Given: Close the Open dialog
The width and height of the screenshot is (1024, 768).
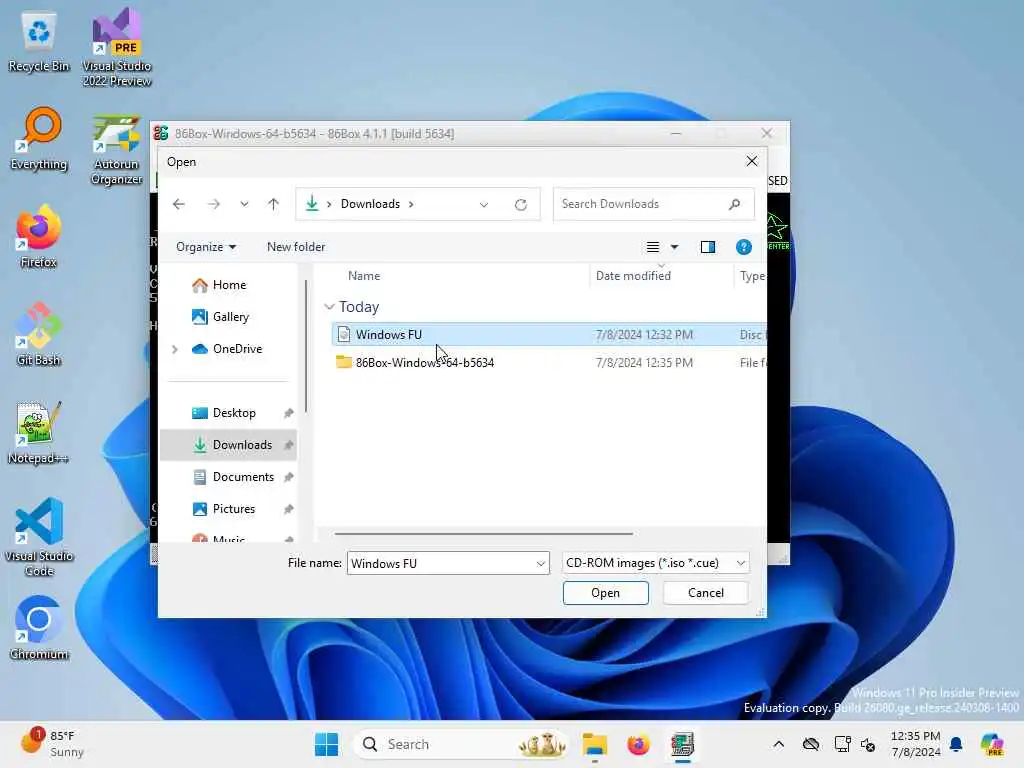Looking at the screenshot, I should tap(752, 161).
